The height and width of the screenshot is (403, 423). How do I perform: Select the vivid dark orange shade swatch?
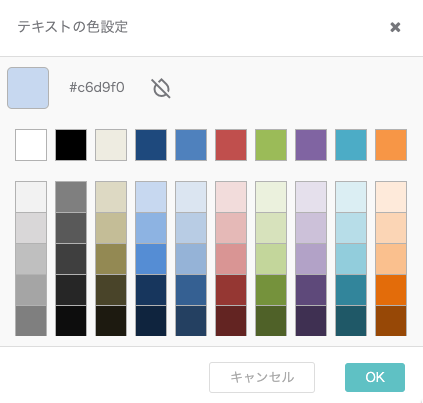pyautogui.click(x=391, y=290)
